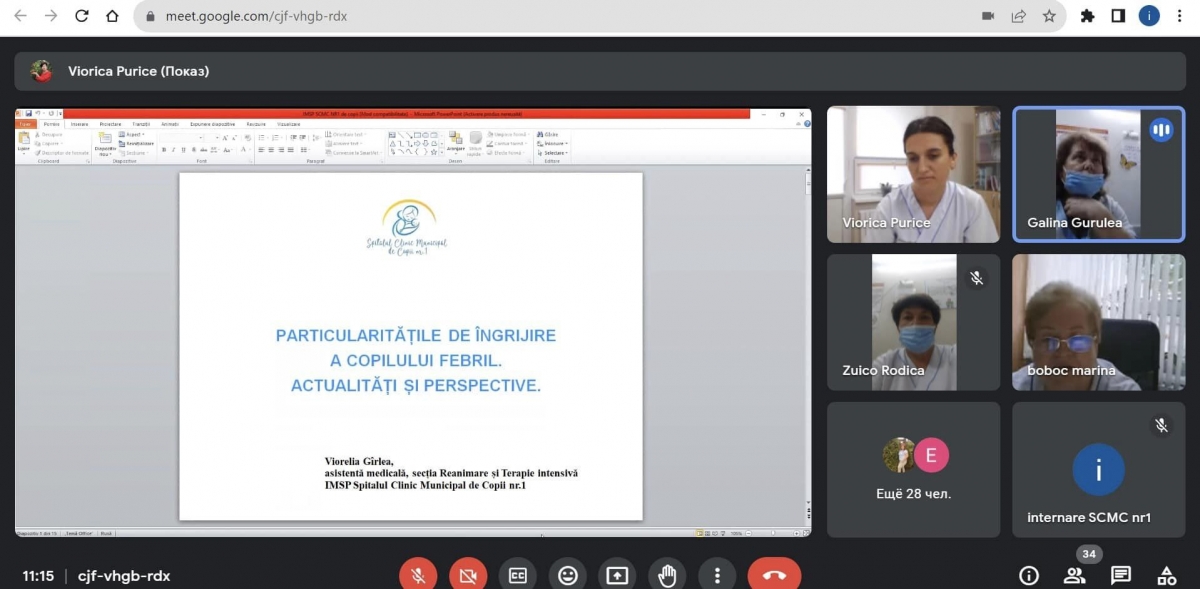The image size is (1200, 589).
Task: Open the 28 other participants tile
Action: coord(913,469)
